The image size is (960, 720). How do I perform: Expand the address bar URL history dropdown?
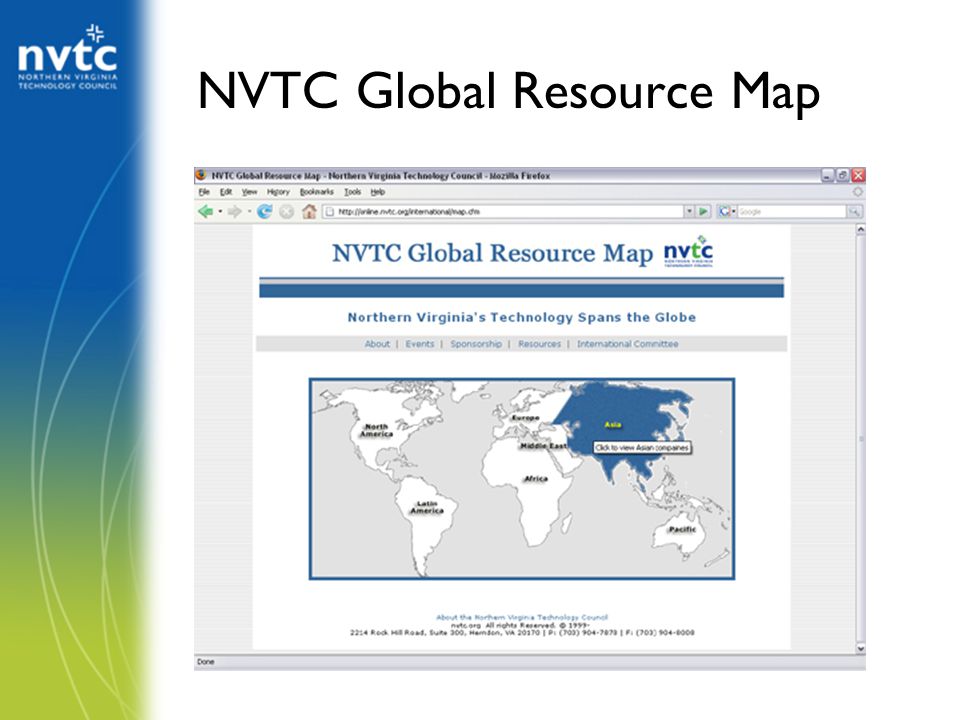point(689,211)
